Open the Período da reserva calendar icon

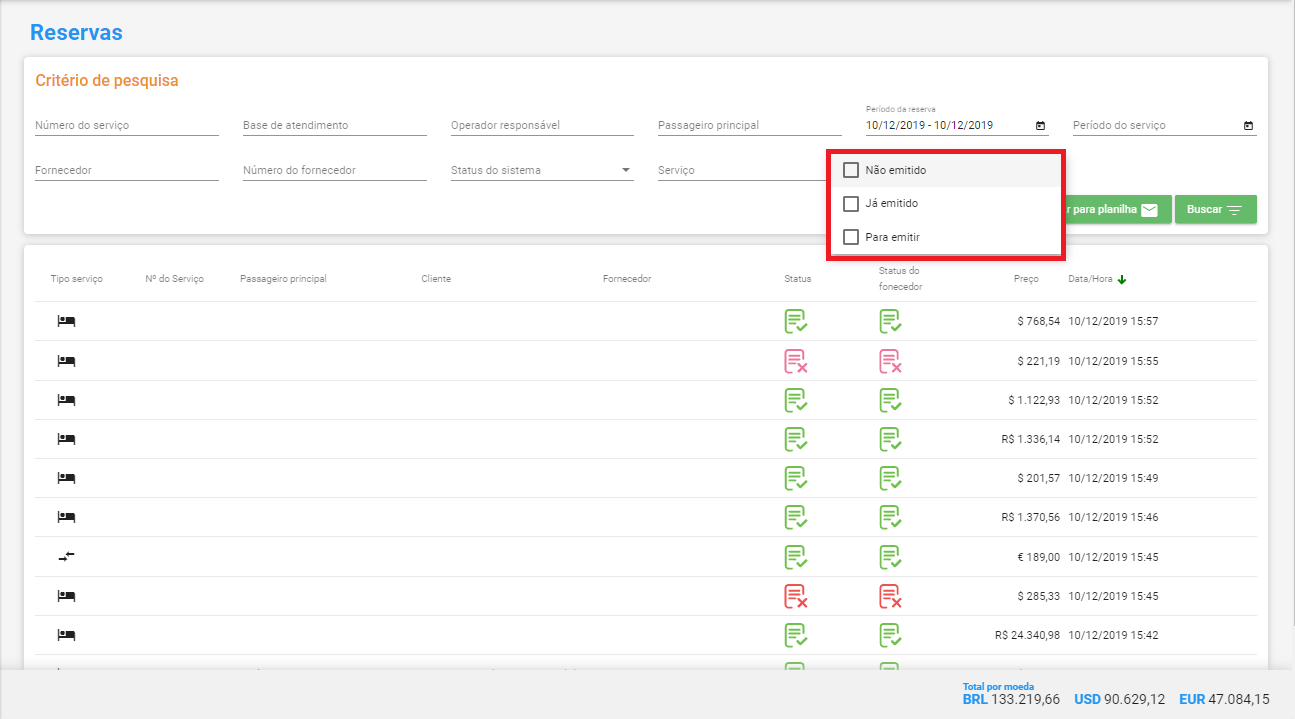pos(1040,126)
